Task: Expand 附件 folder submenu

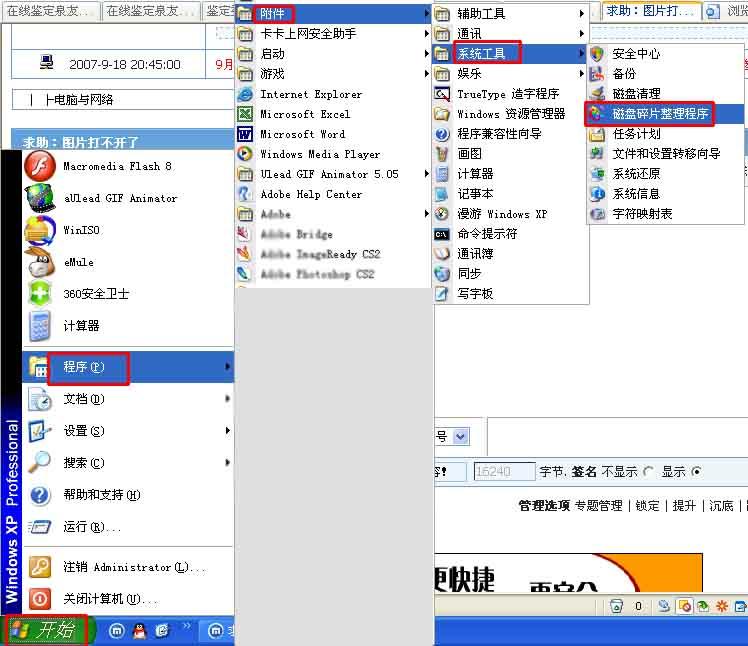Action: point(334,14)
